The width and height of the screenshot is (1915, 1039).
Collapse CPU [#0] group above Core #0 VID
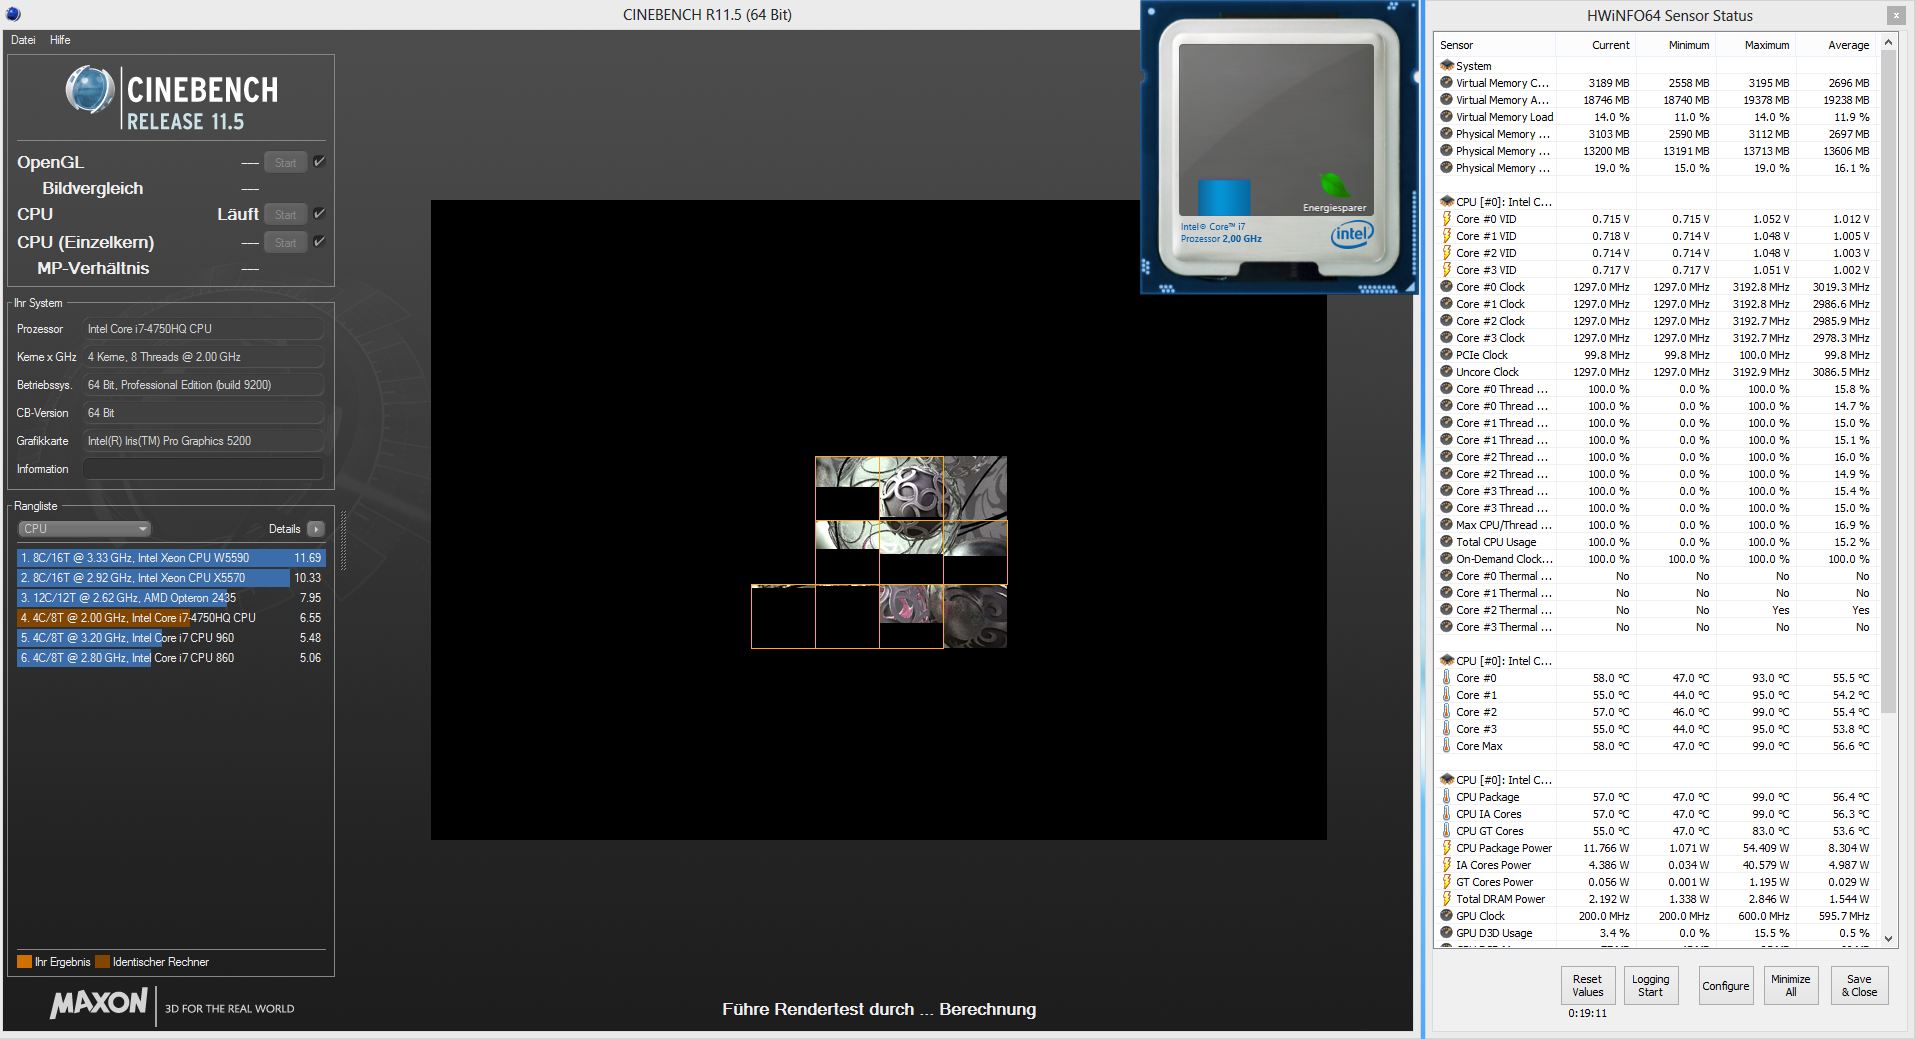[1496, 202]
